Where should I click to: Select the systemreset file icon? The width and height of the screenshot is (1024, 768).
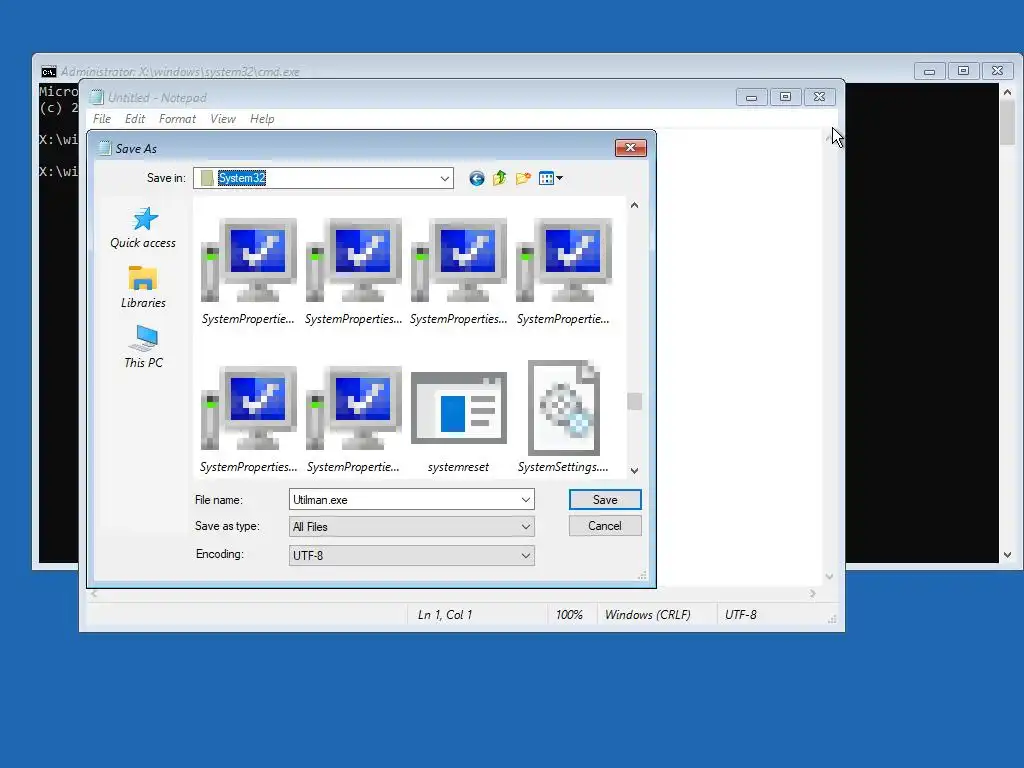[x=458, y=408]
